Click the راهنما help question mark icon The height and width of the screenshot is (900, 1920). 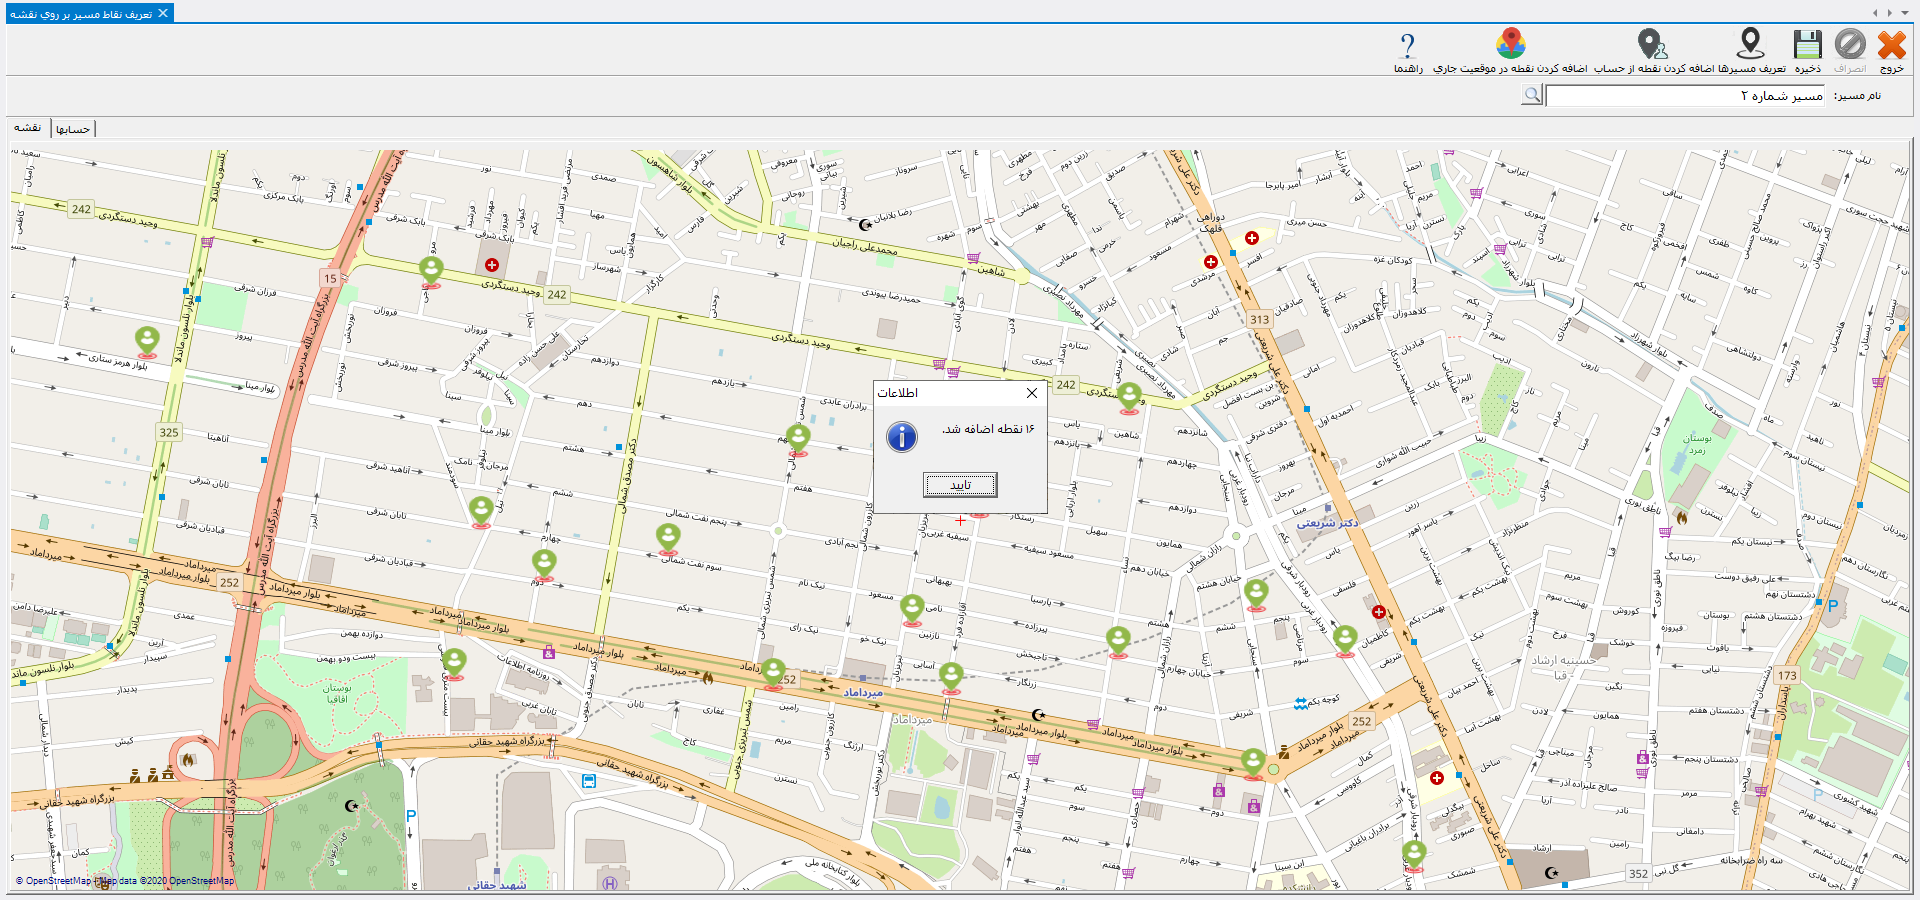(x=1407, y=46)
